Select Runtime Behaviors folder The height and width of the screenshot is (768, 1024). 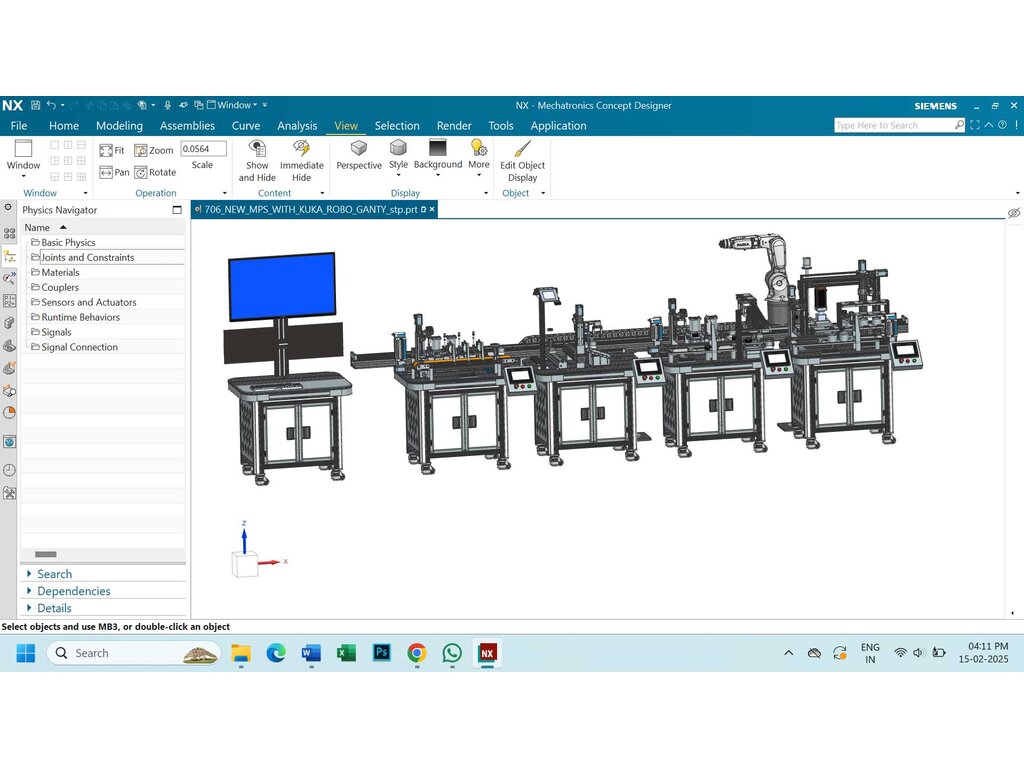click(76, 317)
